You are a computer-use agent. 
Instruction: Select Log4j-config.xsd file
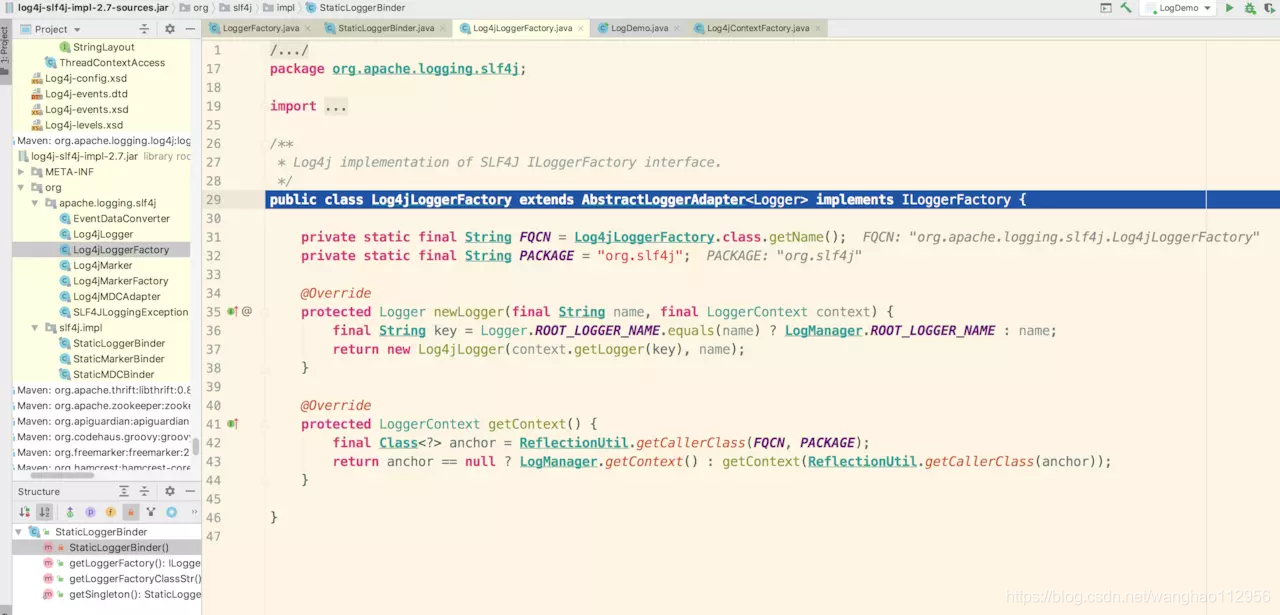click(x=86, y=78)
